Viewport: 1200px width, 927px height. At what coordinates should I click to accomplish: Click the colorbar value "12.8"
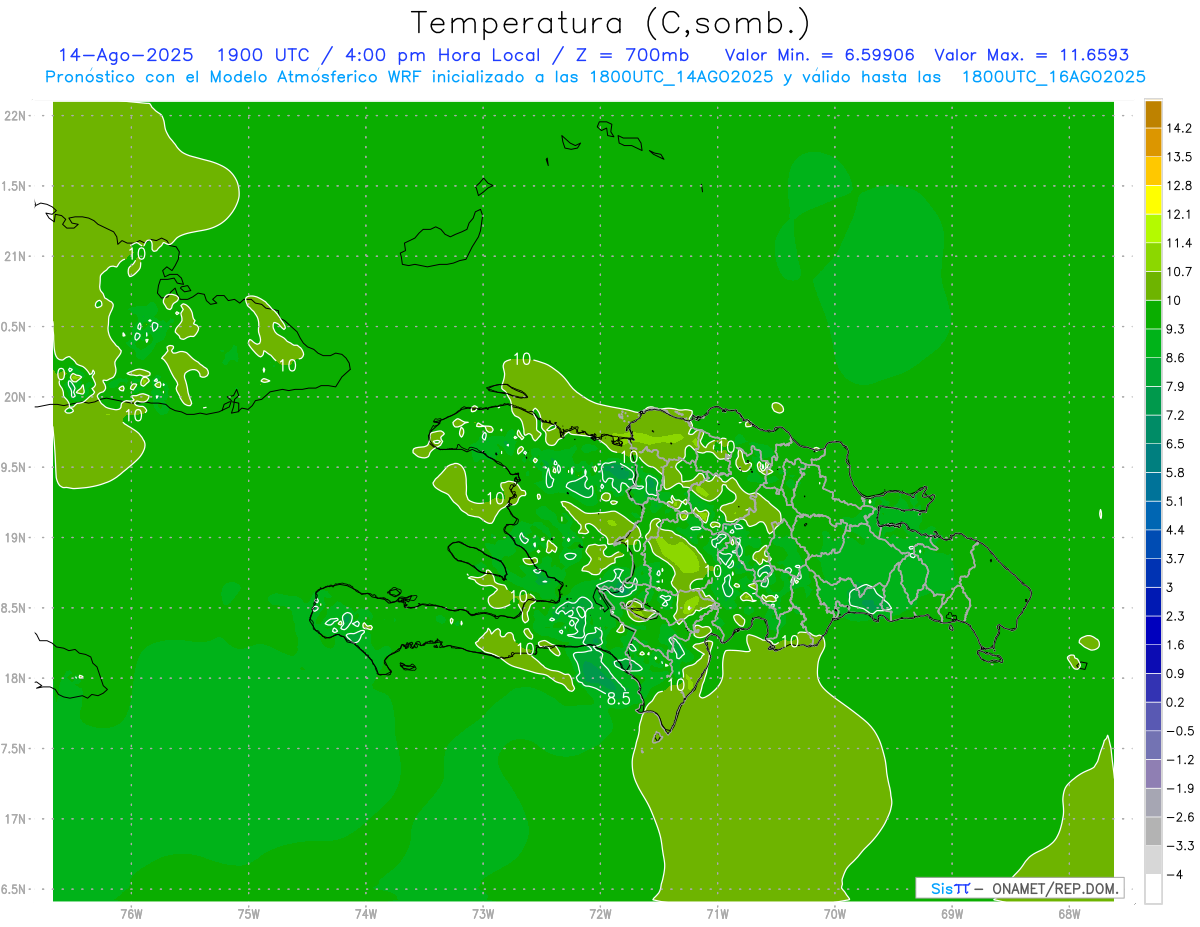[1179, 186]
